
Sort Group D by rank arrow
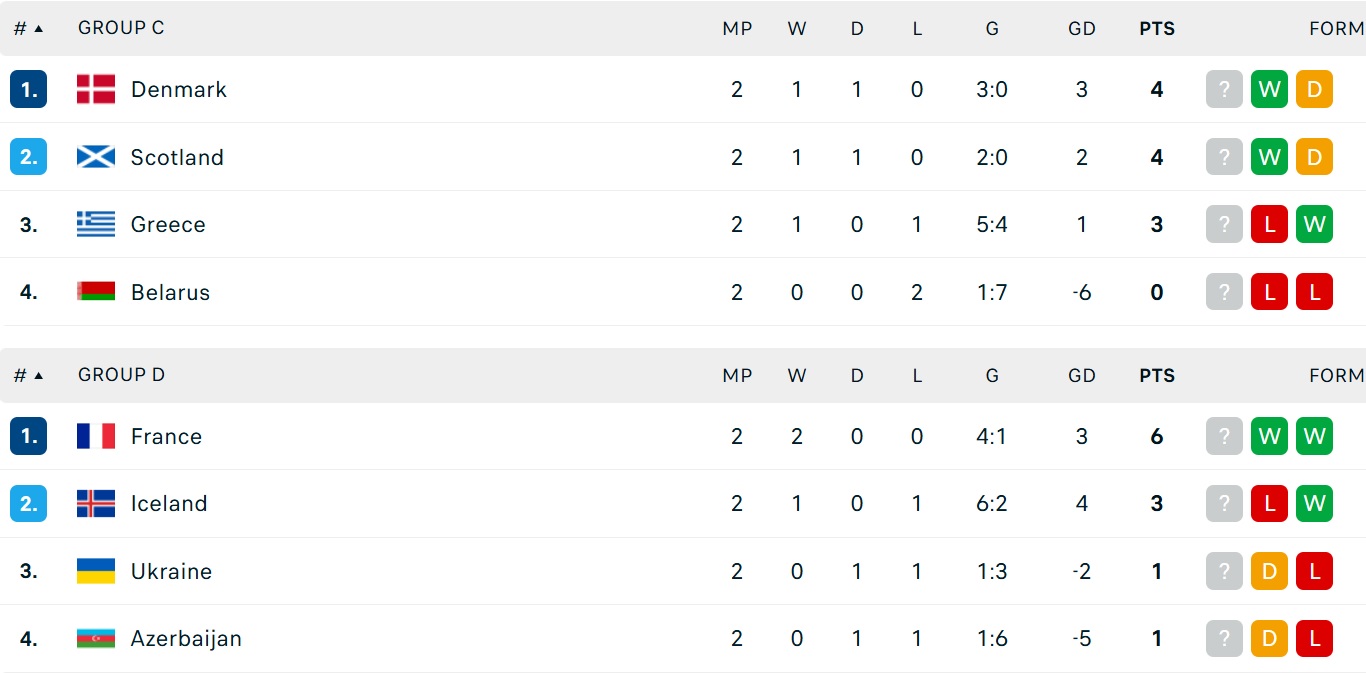[38, 375]
